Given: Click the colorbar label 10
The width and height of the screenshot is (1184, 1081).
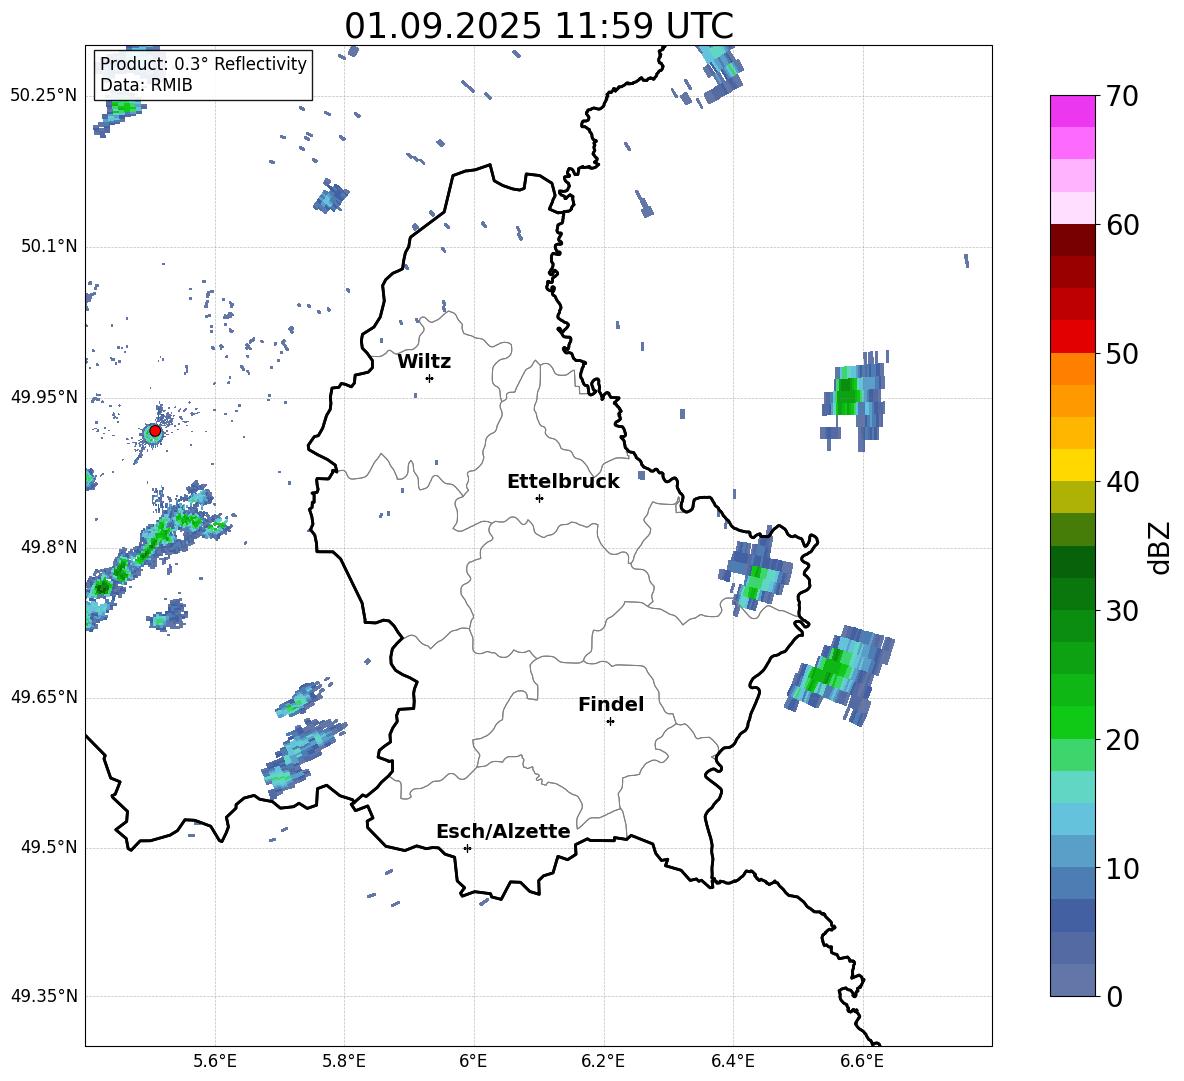Looking at the screenshot, I should [x=1122, y=868].
